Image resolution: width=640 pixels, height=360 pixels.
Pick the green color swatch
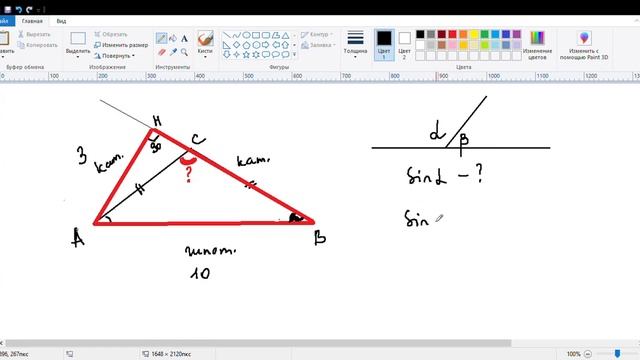click(484, 34)
